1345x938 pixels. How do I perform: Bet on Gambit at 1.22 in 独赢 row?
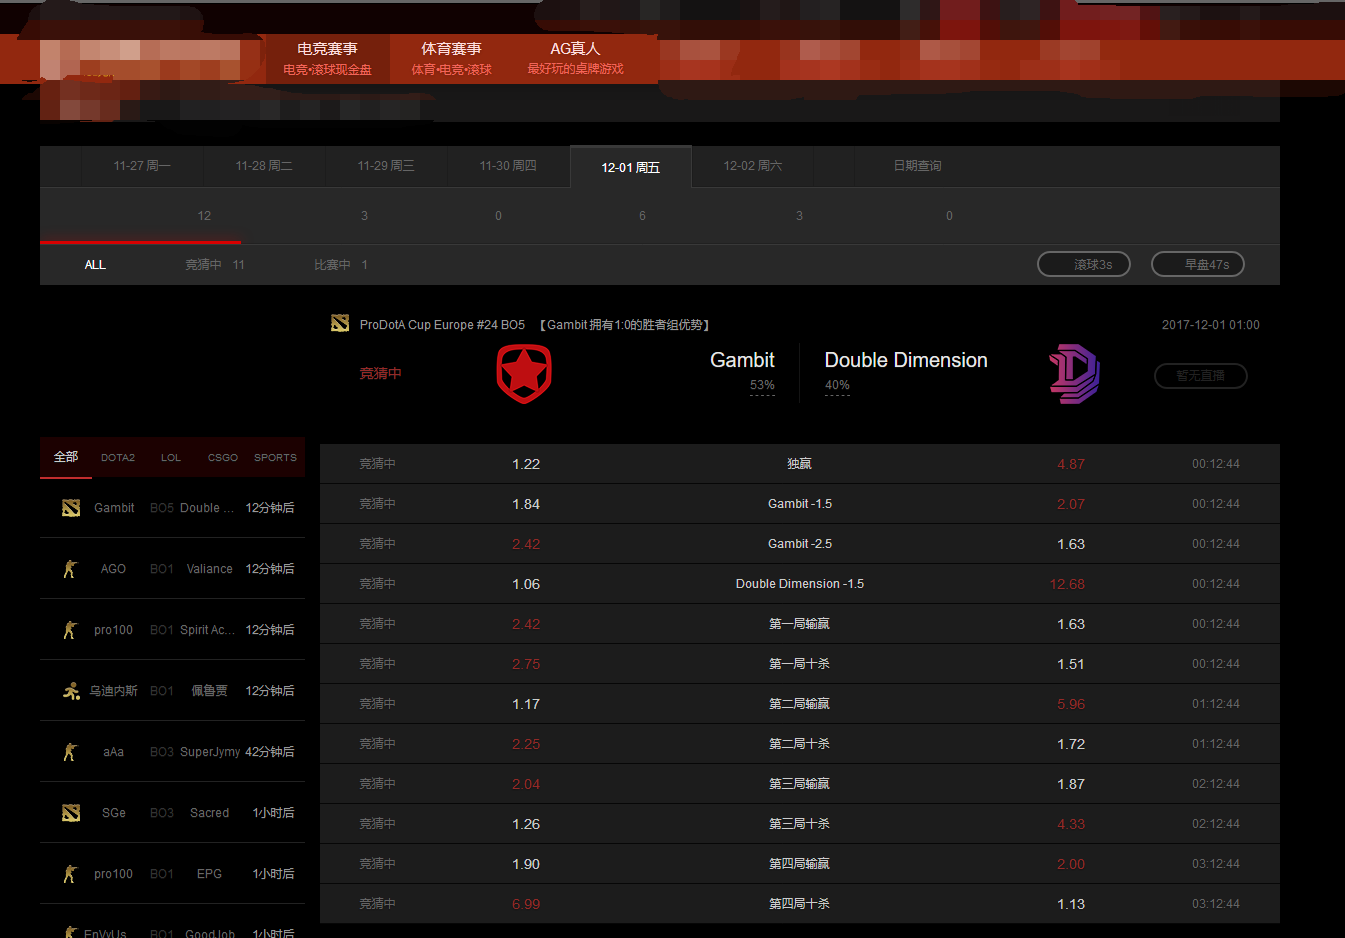point(526,464)
